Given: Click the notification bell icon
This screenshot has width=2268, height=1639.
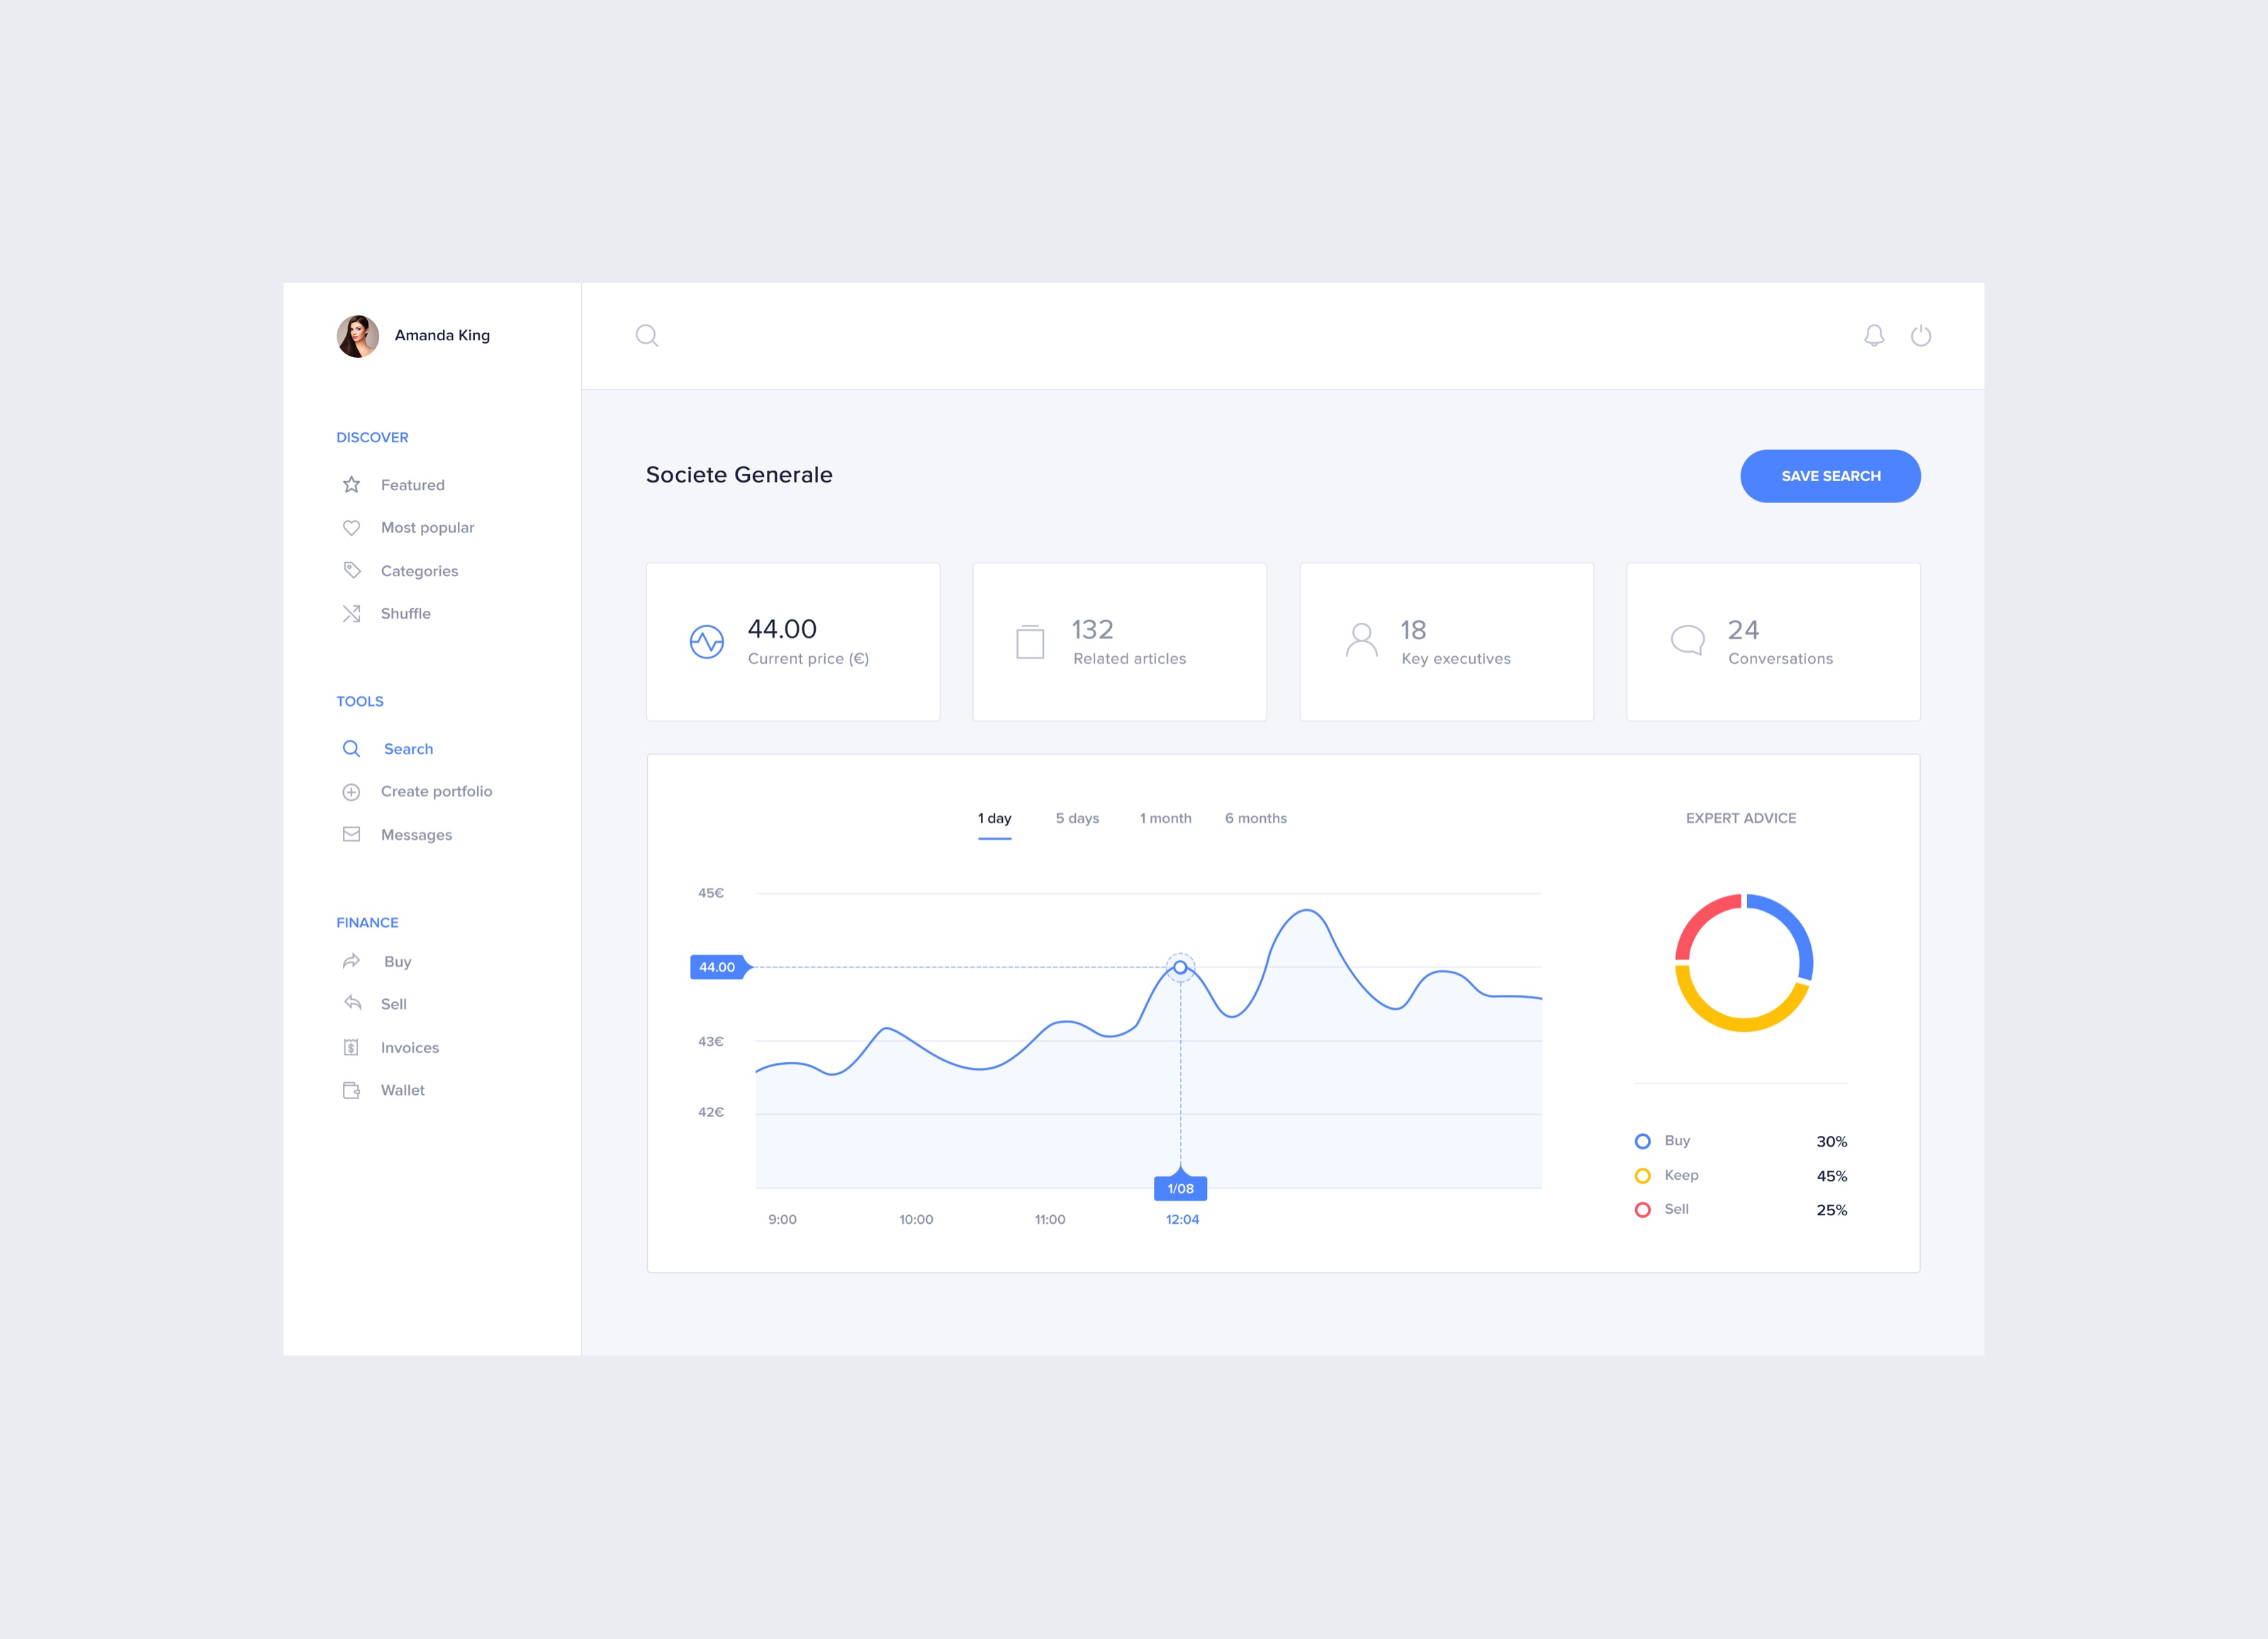Looking at the screenshot, I should pos(1873,334).
